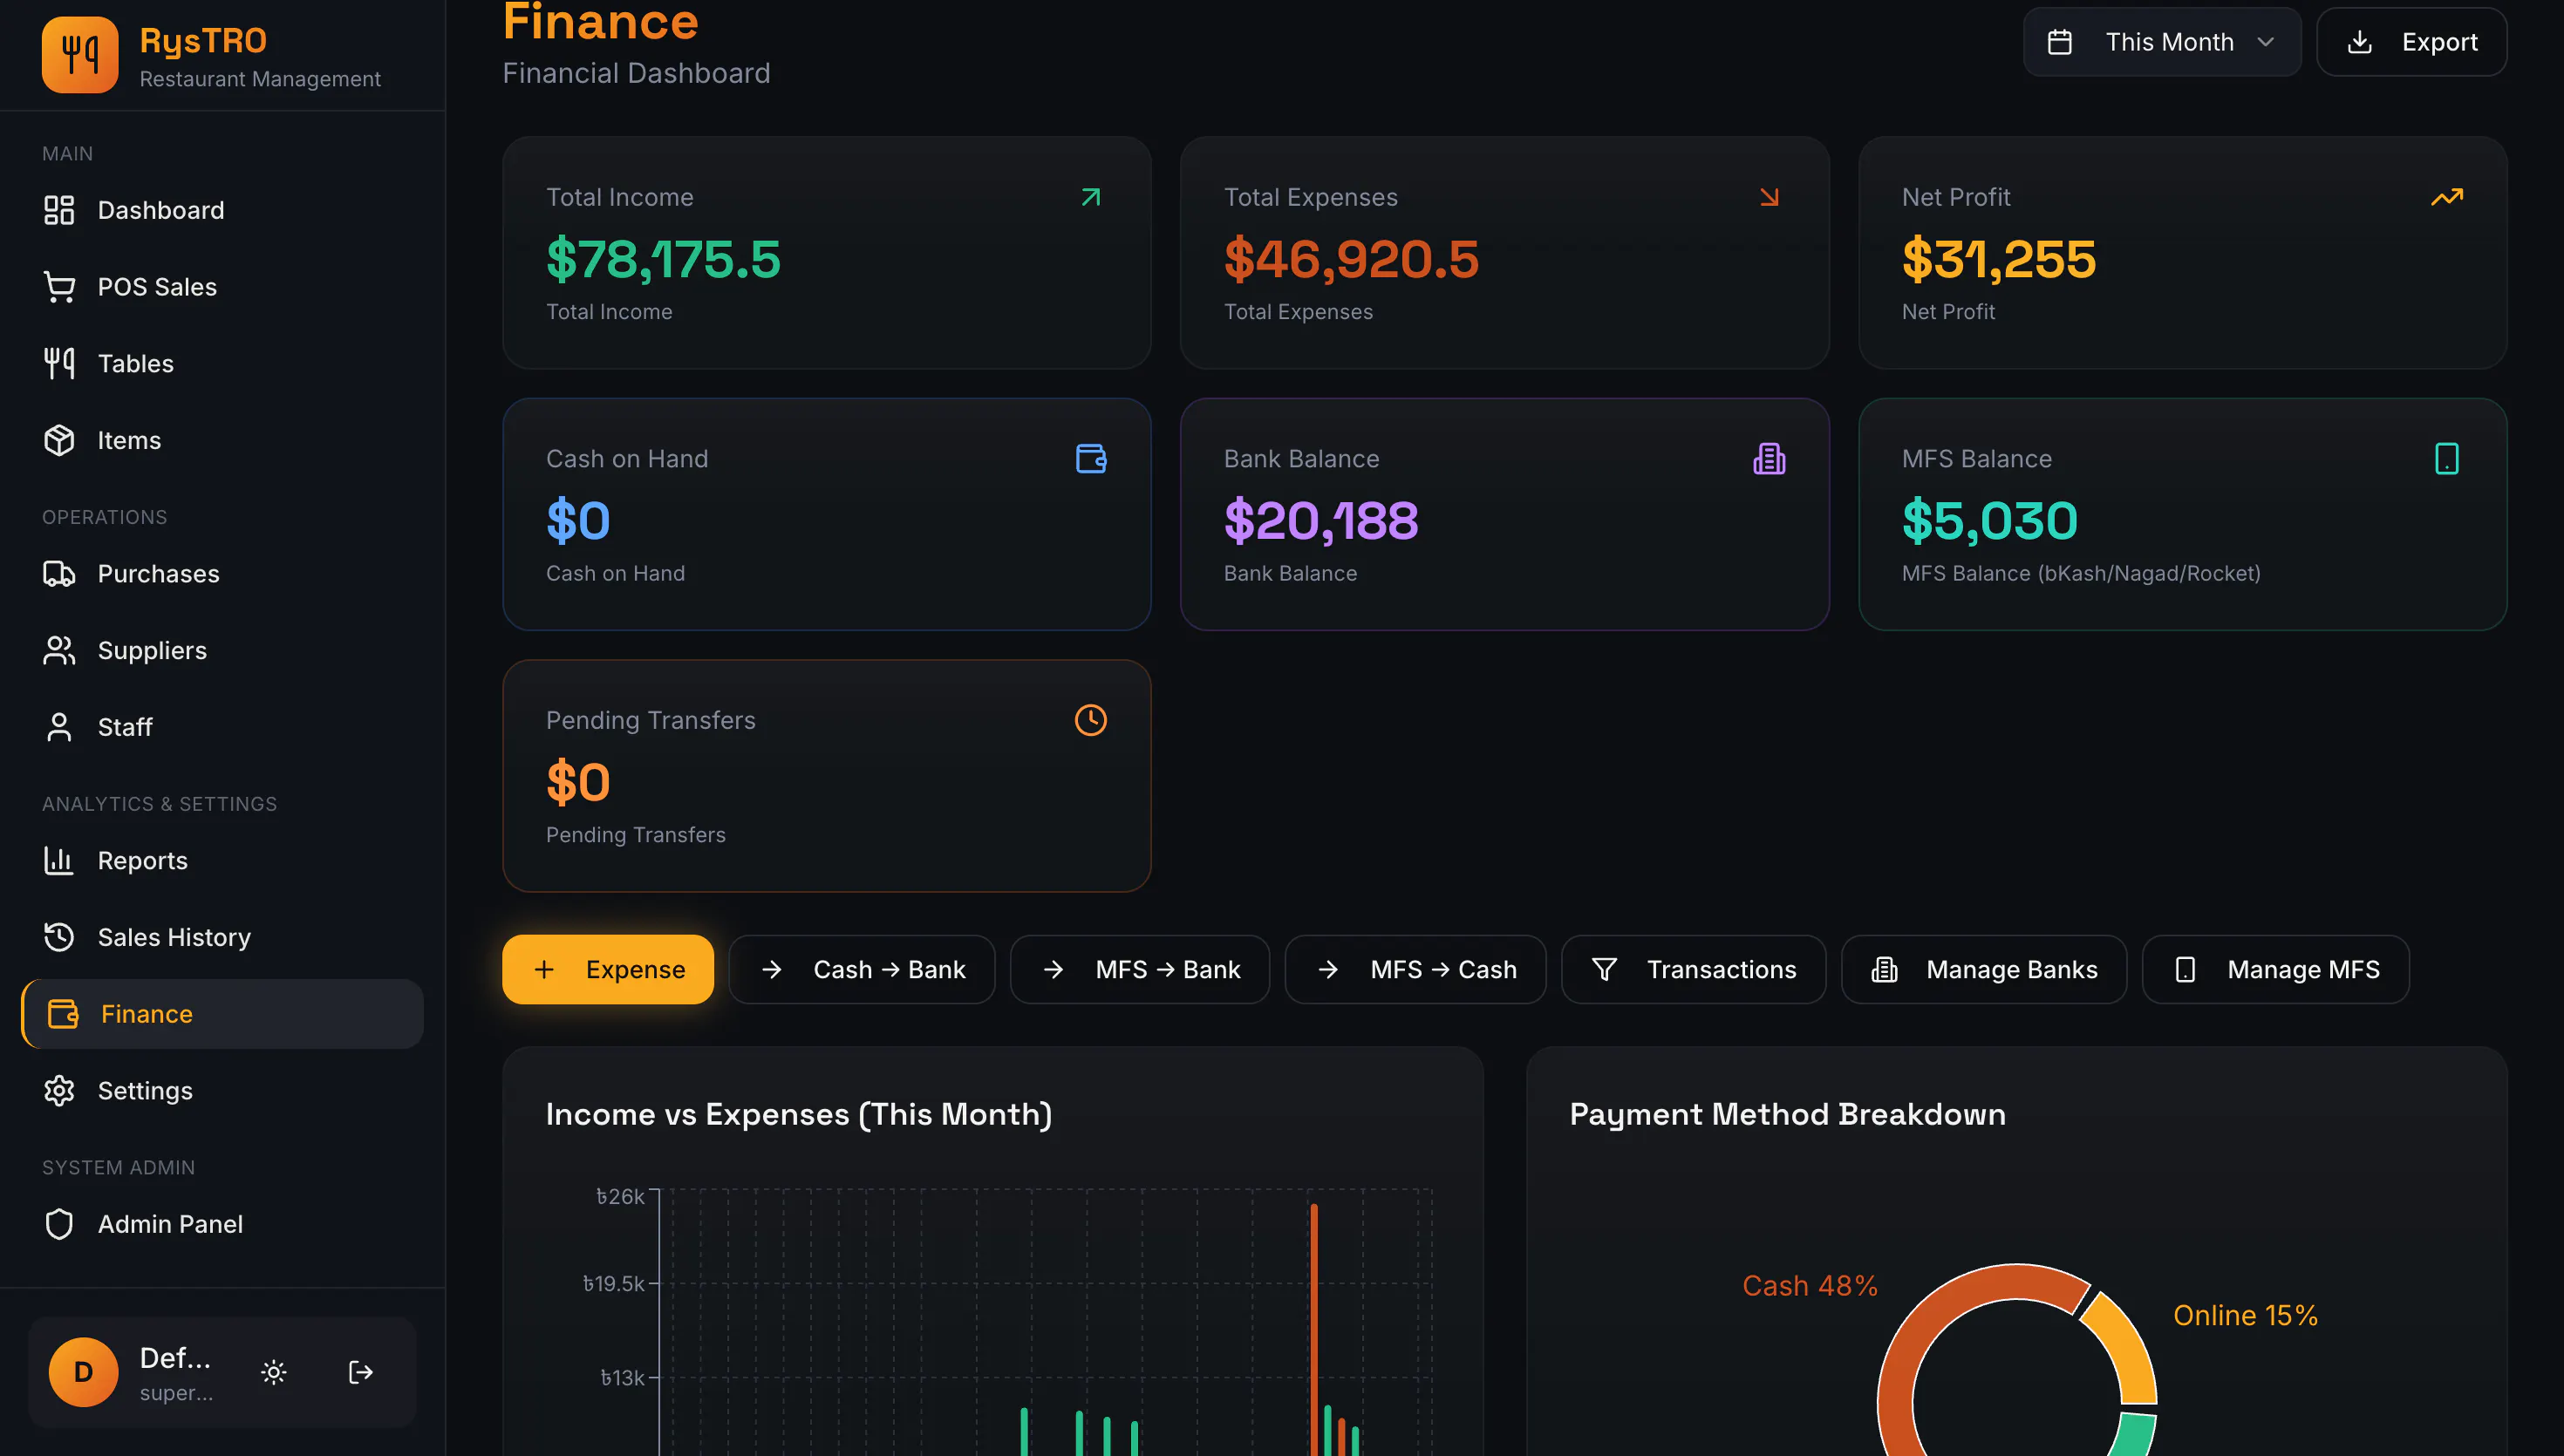Click the calendar icon in period selector
This screenshot has height=1456, width=2564.
[2060, 42]
